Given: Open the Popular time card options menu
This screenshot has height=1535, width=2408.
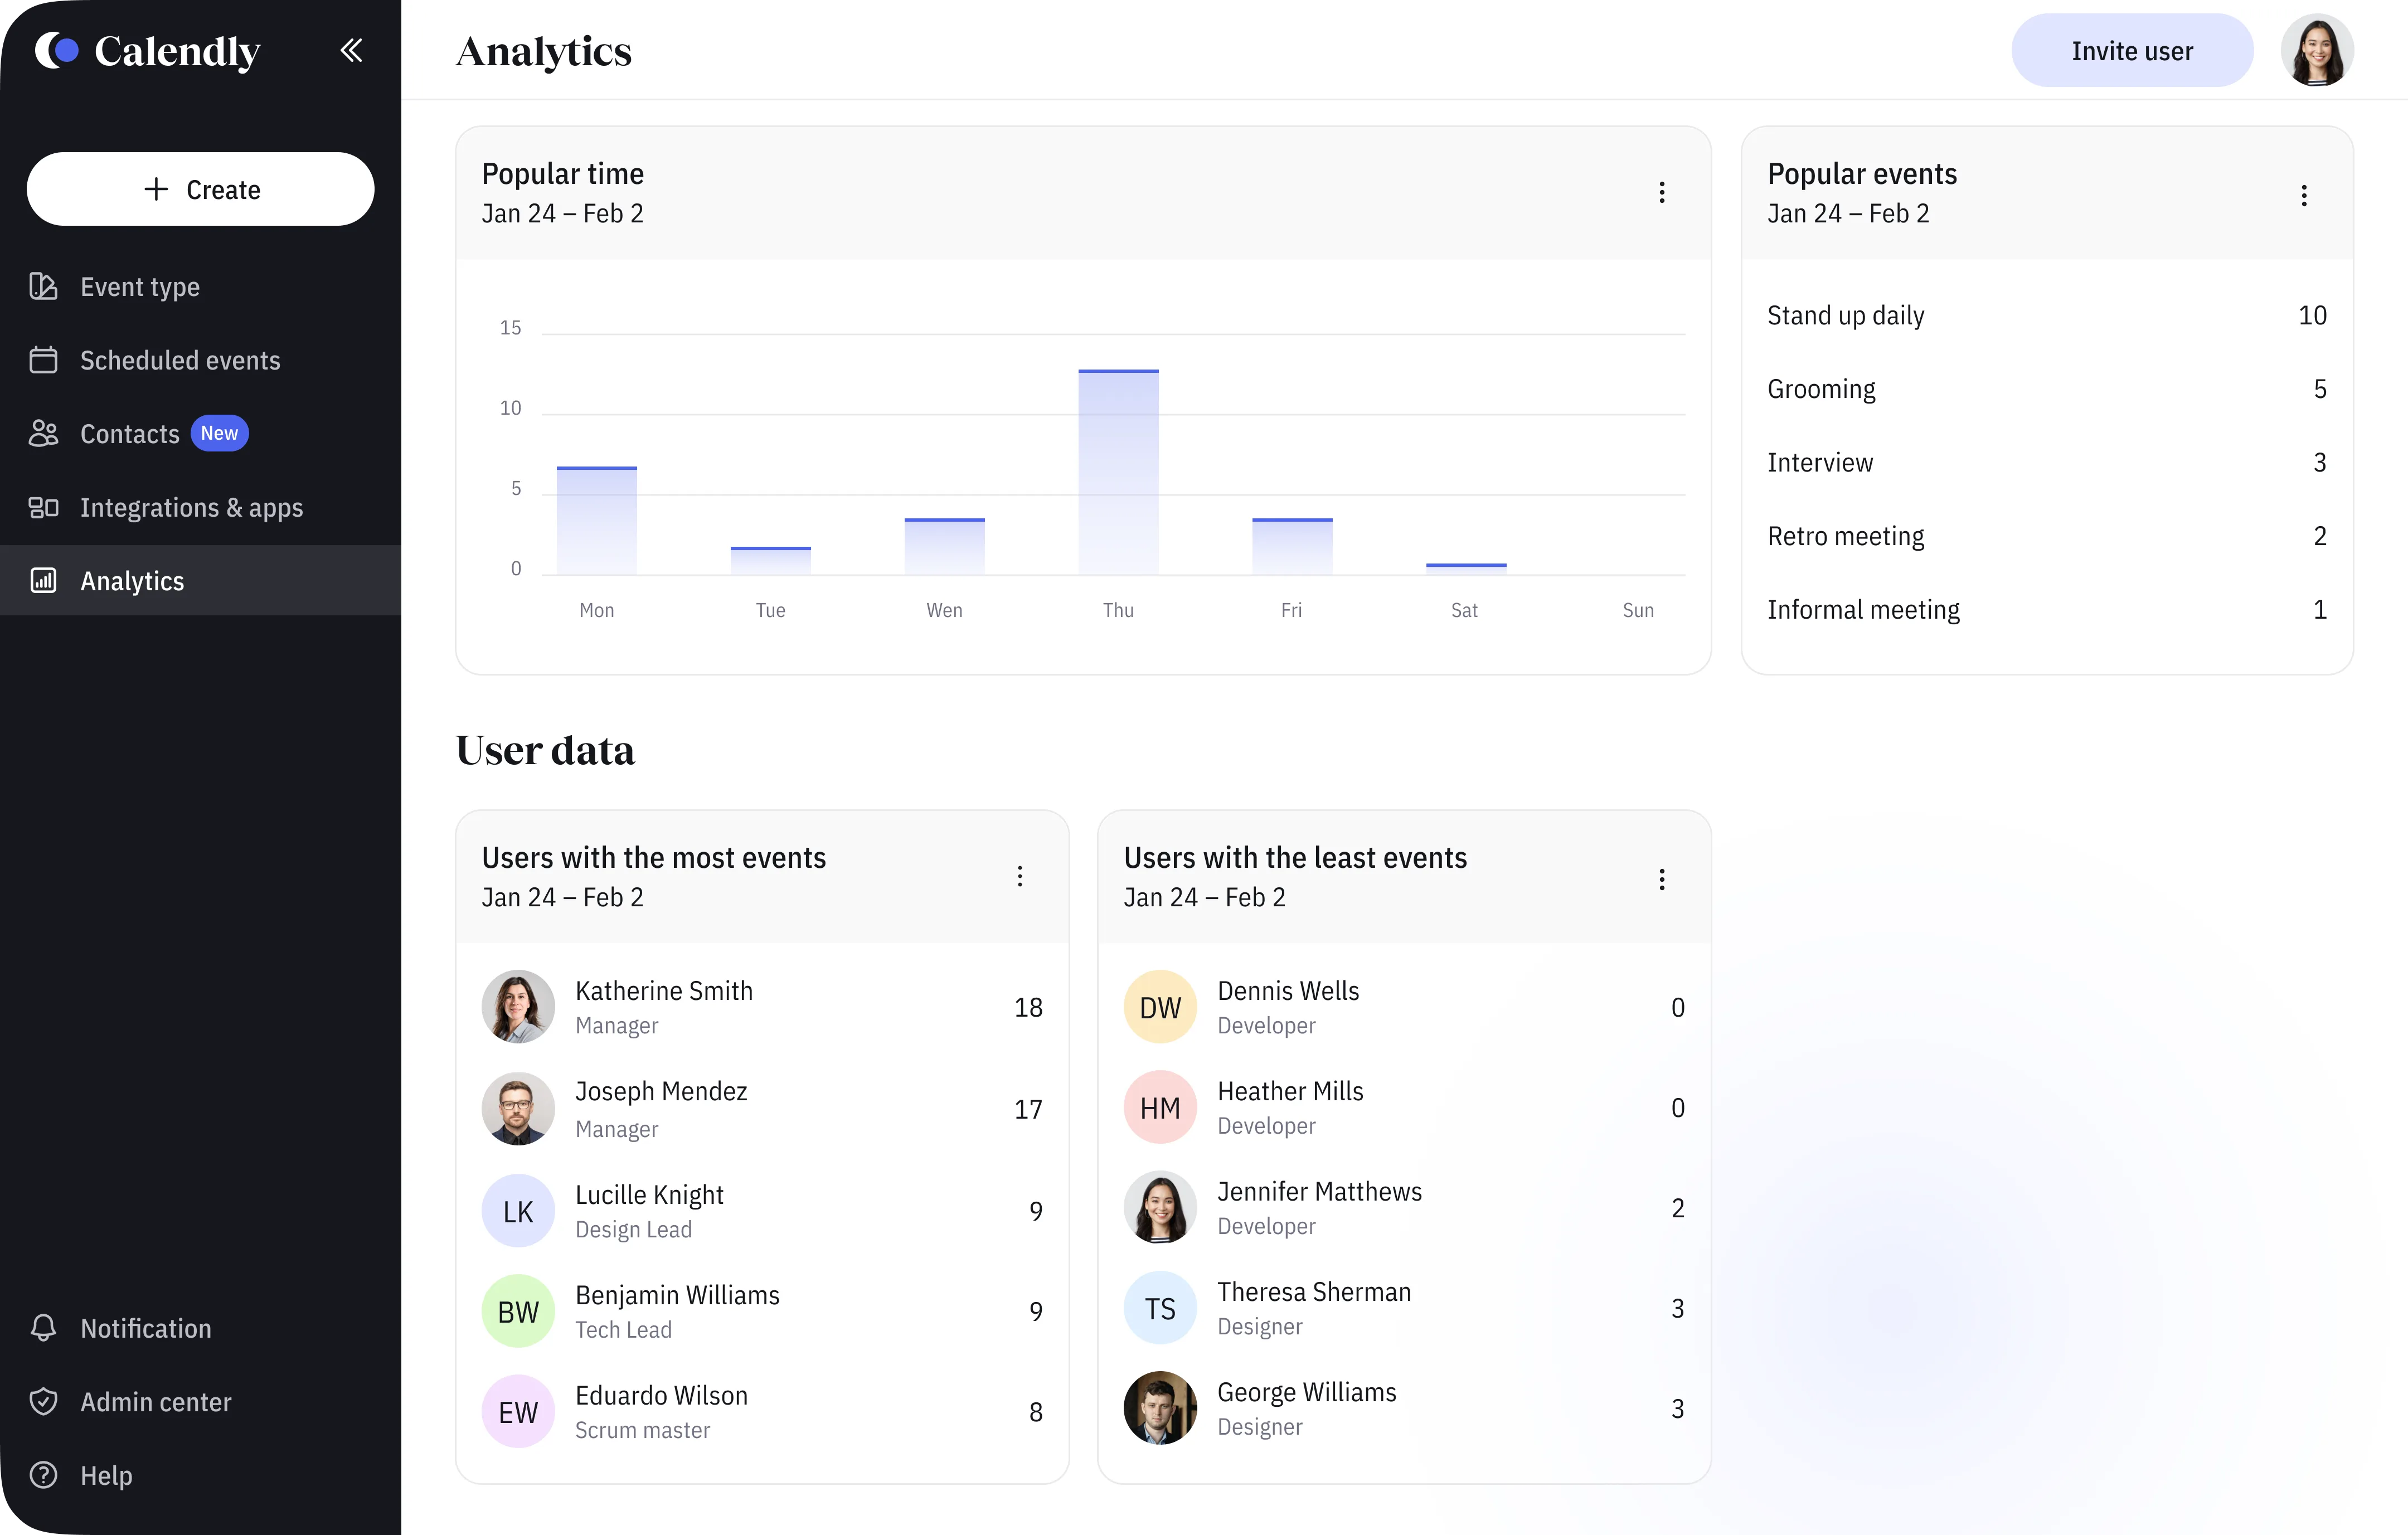Looking at the screenshot, I should [1662, 192].
